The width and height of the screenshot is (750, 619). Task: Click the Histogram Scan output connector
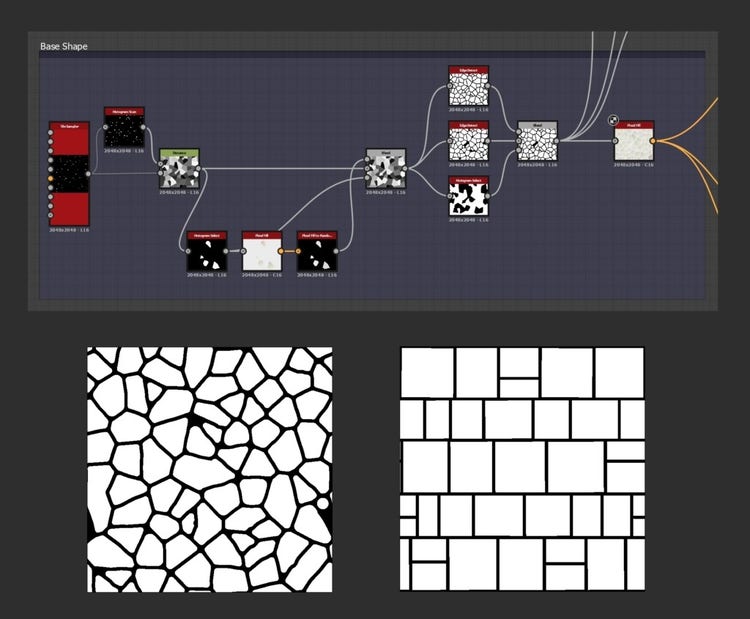[143, 127]
